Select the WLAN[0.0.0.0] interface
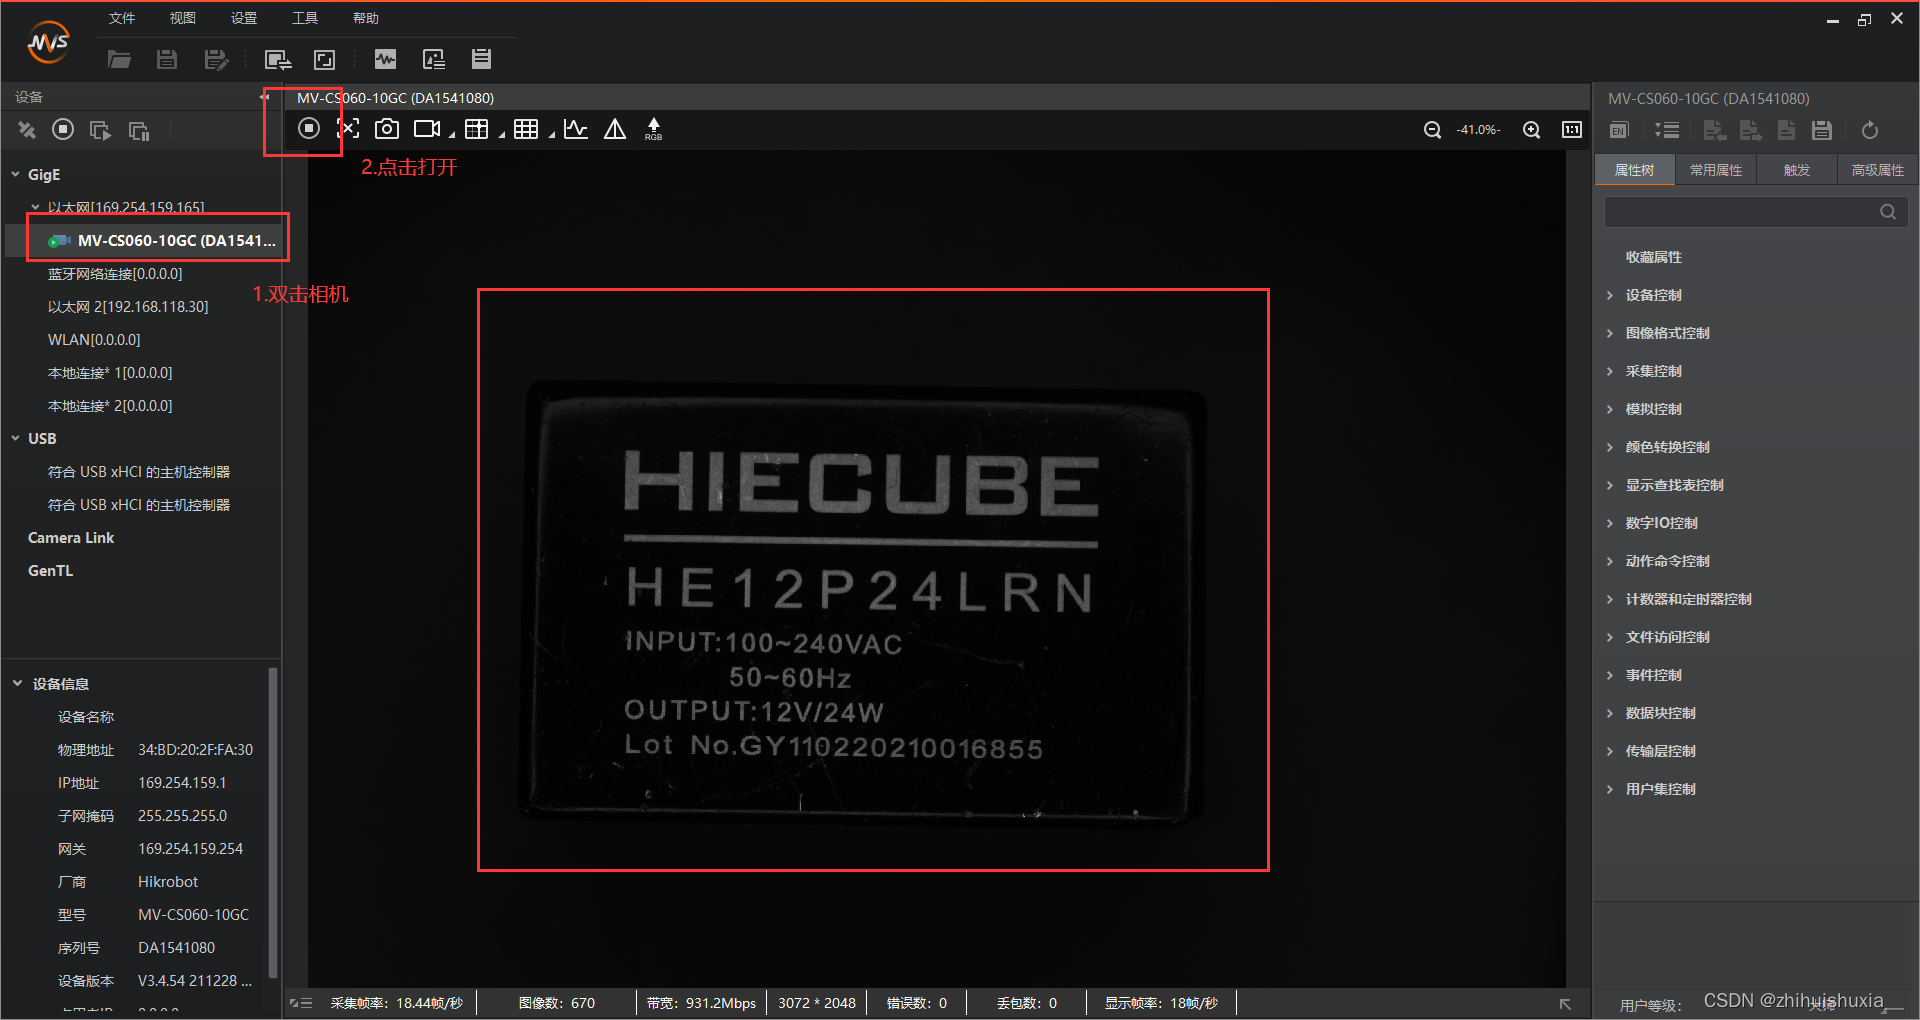 pyautogui.click(x=94, y=340)
